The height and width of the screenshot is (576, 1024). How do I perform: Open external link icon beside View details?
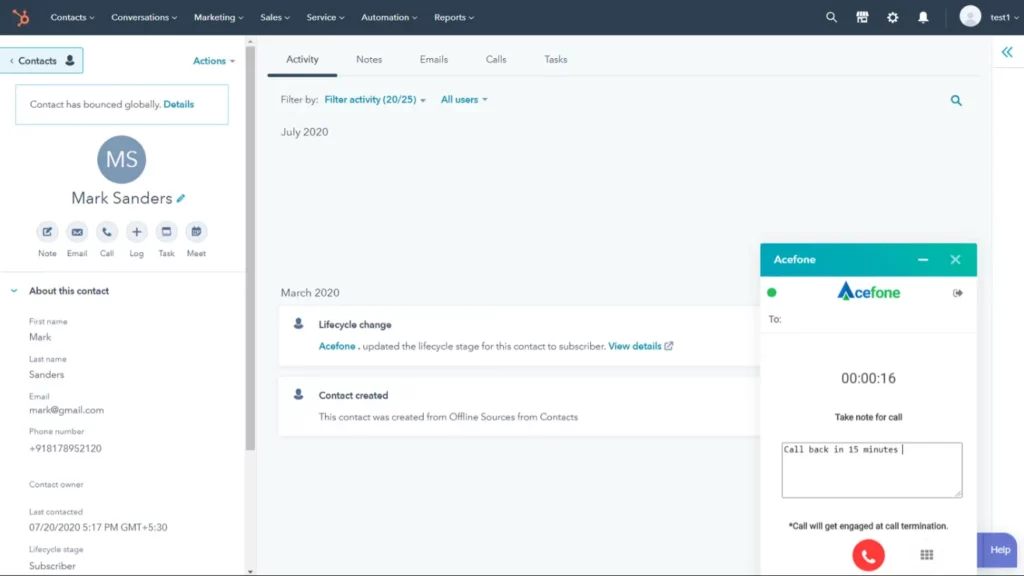669,346
